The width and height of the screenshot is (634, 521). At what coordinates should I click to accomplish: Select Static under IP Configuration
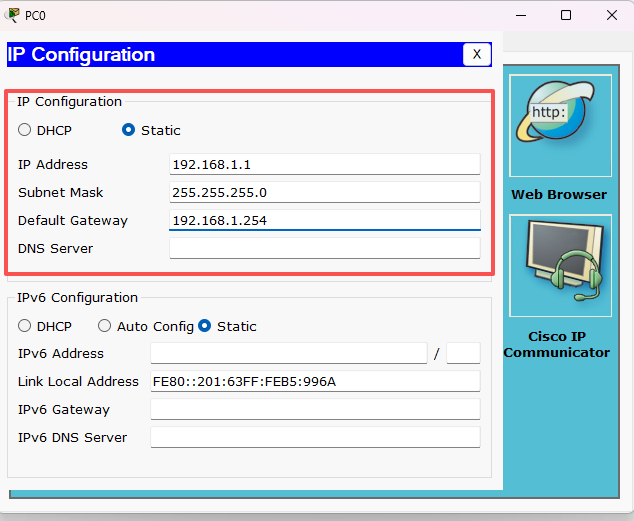[x=129, y=130]
